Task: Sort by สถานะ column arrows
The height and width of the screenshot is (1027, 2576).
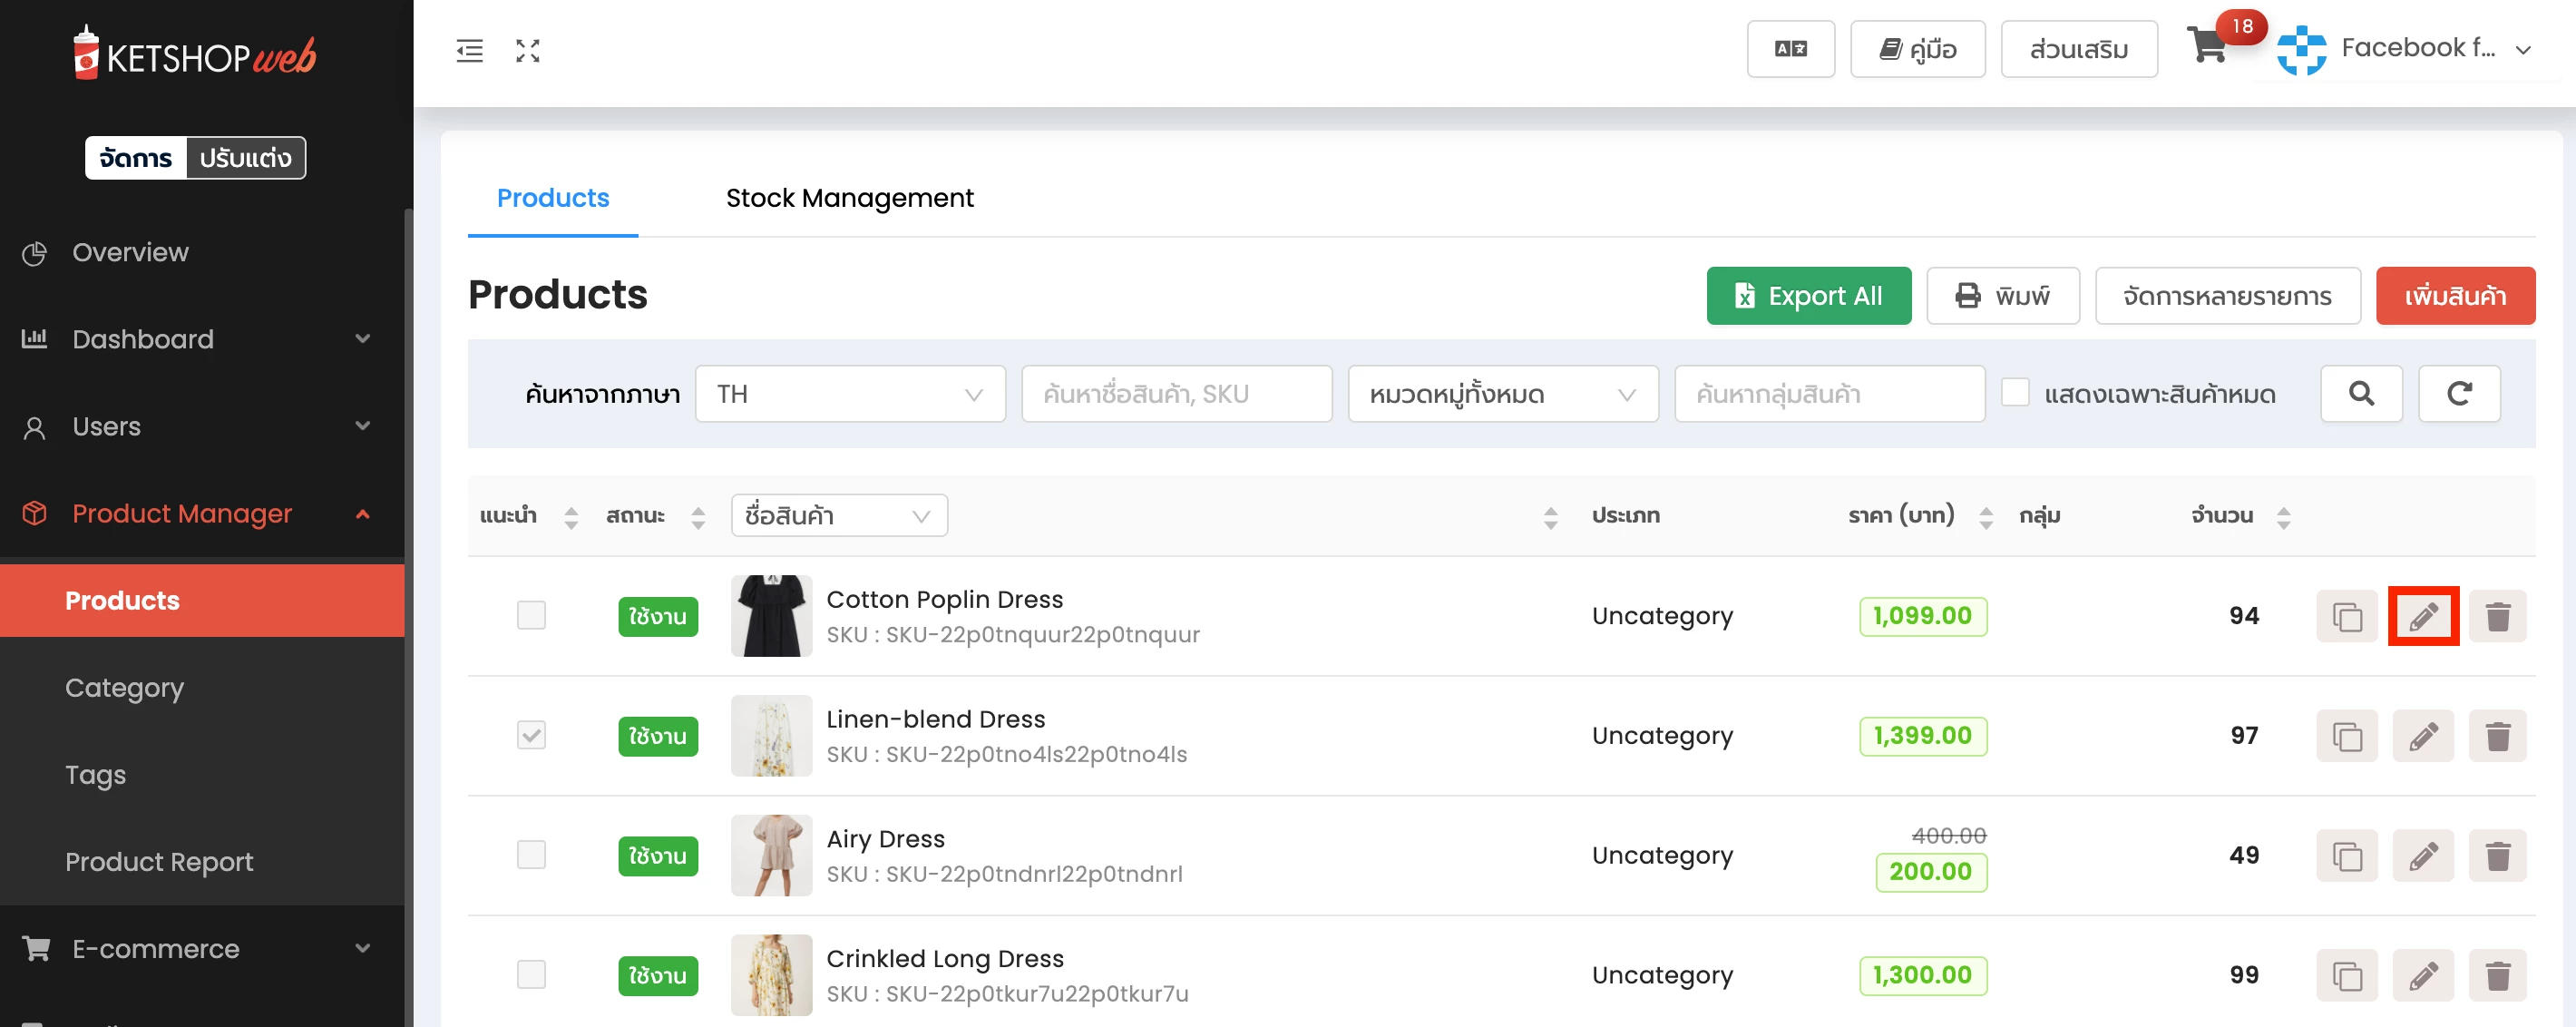Action: click(x=698, y=517)
